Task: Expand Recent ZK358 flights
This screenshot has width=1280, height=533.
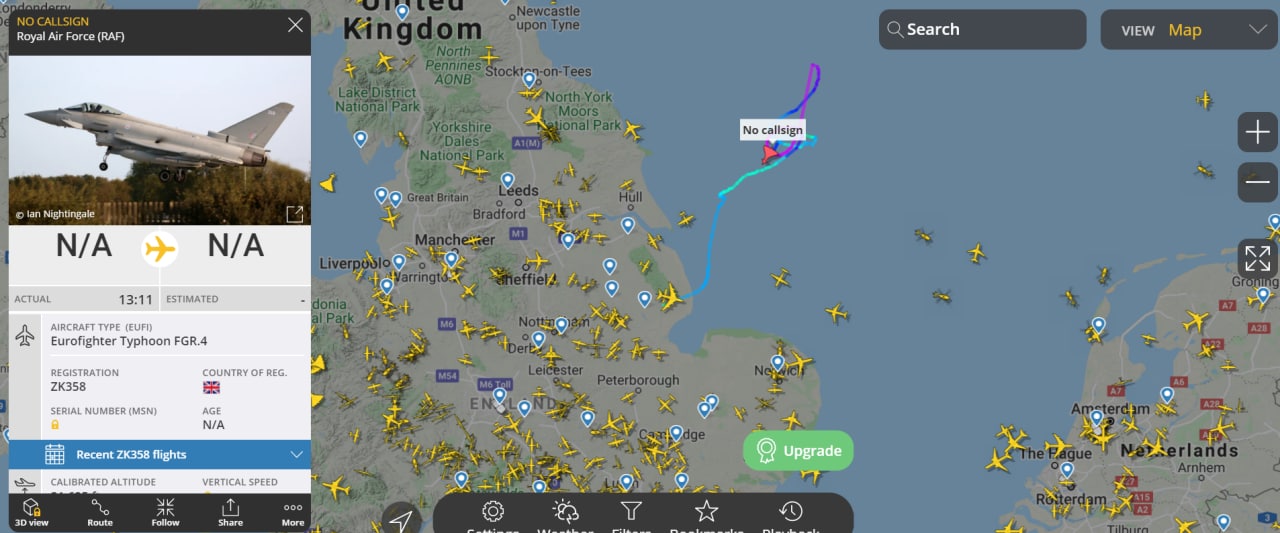Action: point(160,454)
